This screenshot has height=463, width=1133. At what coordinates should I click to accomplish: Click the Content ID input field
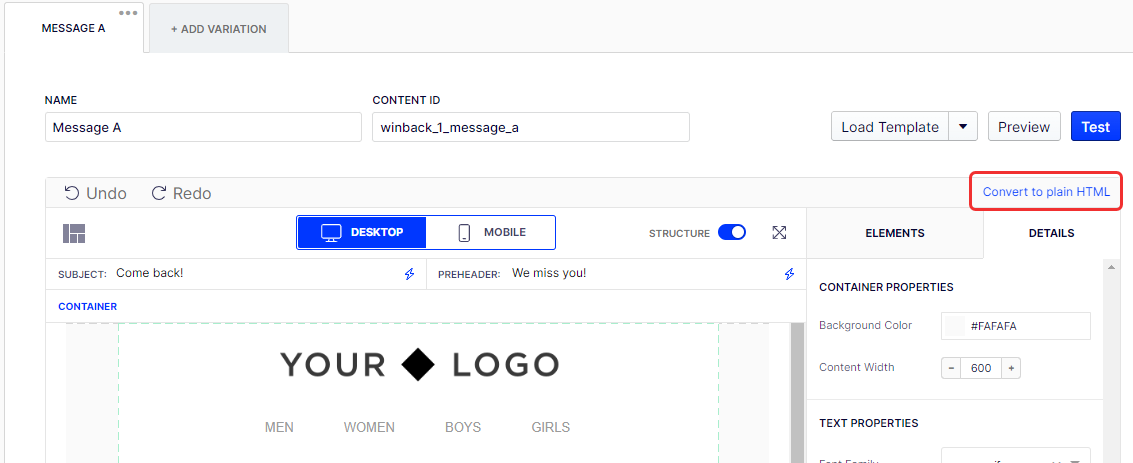click(x=530, y=127)
